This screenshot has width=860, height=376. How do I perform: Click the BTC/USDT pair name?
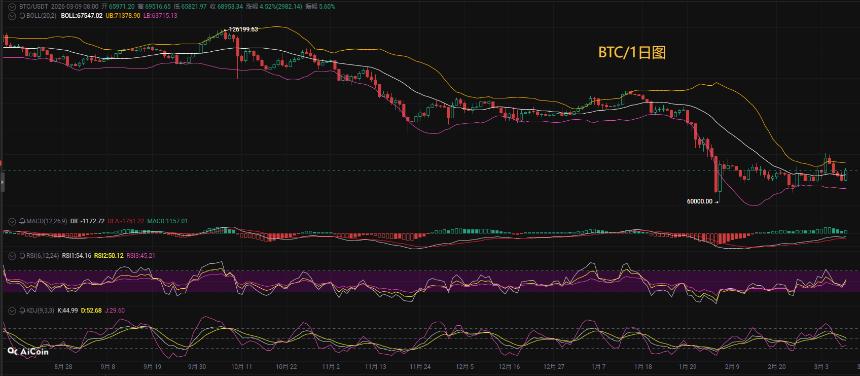pos(32,6)
